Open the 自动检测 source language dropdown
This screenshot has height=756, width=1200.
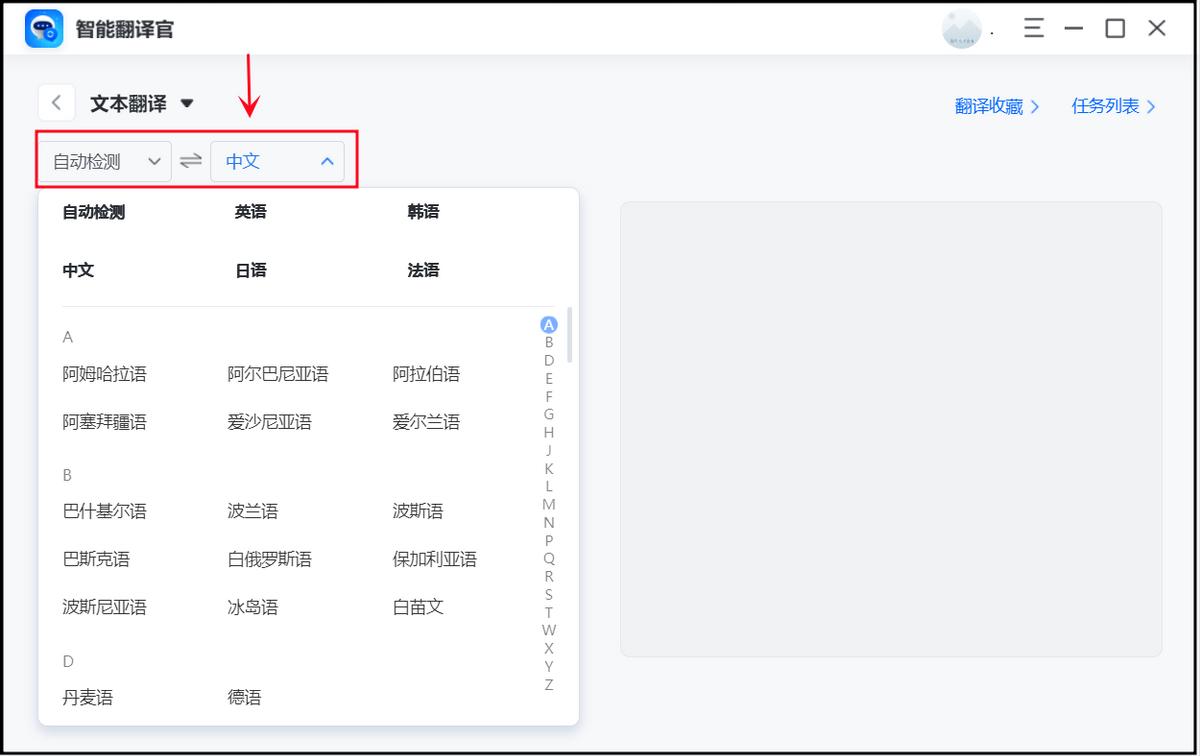click(x=104, y=161)
